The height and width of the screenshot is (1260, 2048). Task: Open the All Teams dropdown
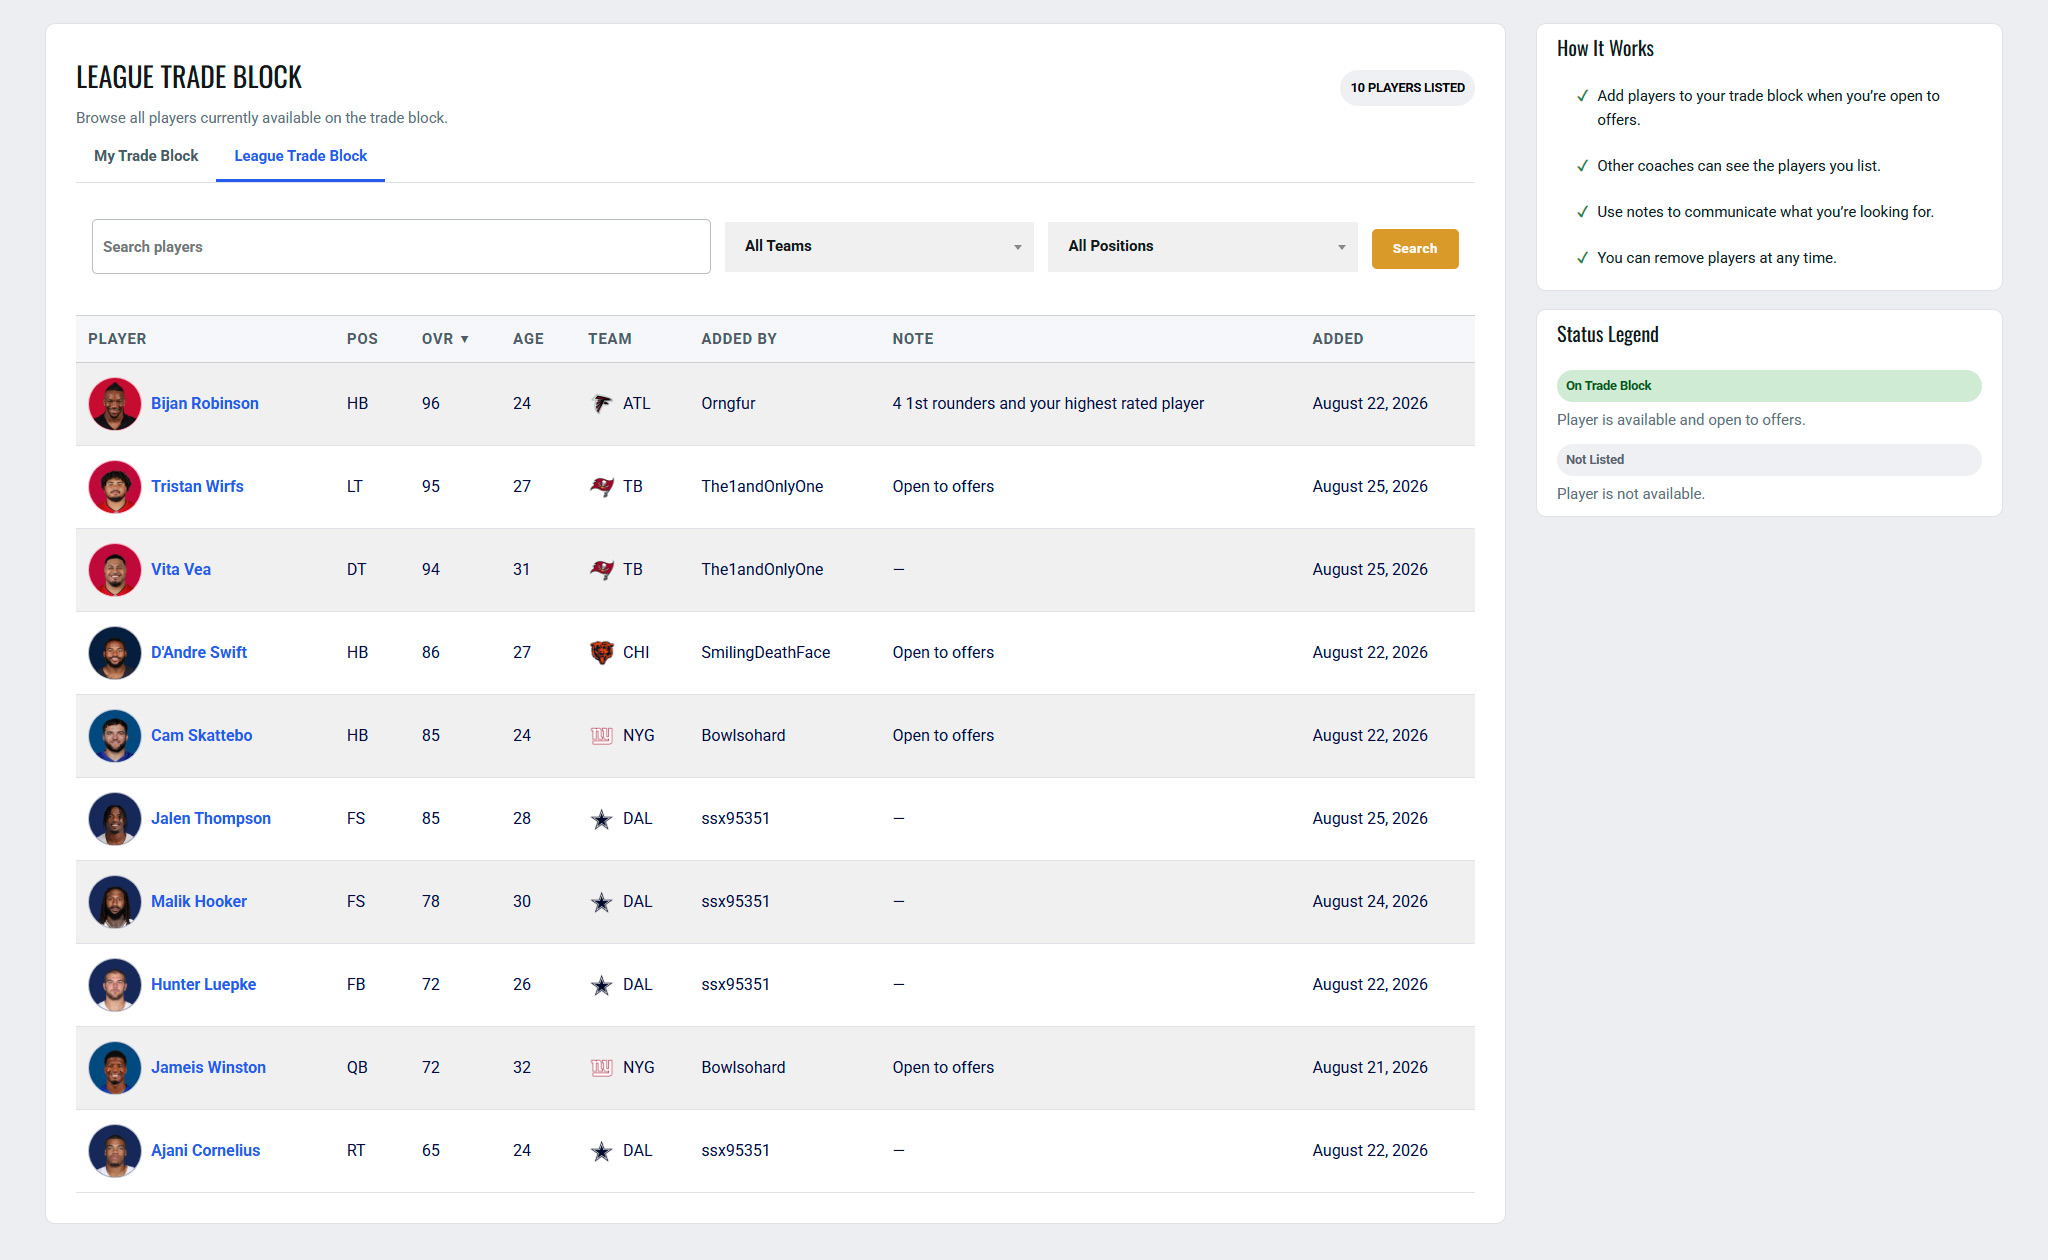pos(879,247)
